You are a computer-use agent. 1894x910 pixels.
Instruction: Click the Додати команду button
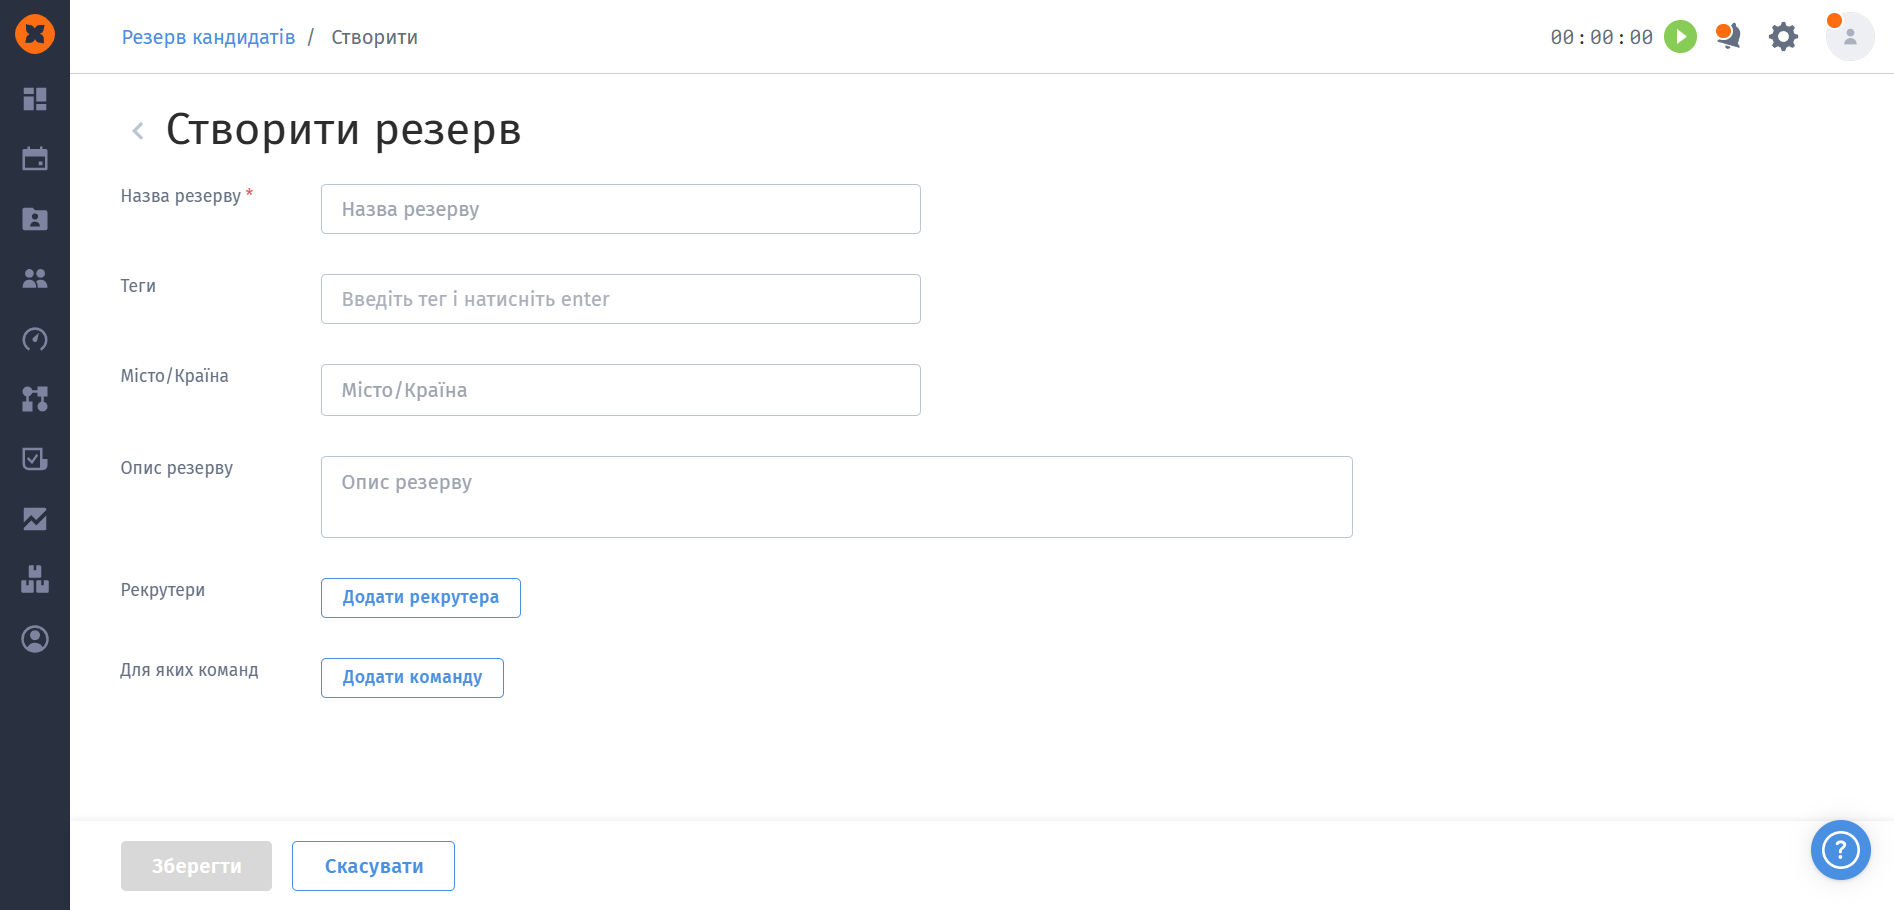[412, 678]
